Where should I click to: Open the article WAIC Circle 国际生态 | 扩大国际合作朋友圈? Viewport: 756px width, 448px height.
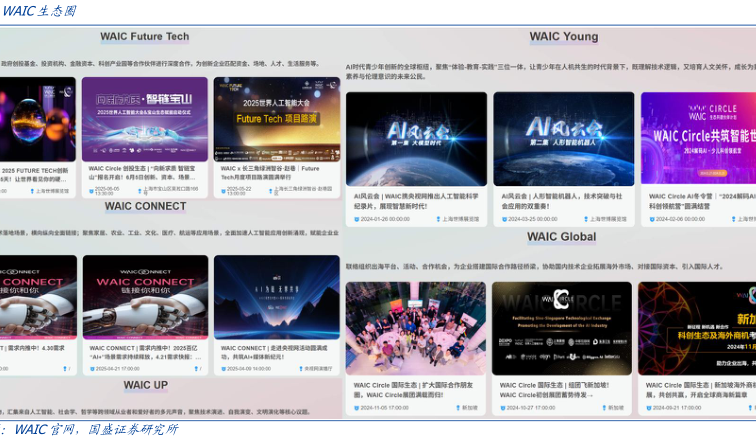[413, 390]
